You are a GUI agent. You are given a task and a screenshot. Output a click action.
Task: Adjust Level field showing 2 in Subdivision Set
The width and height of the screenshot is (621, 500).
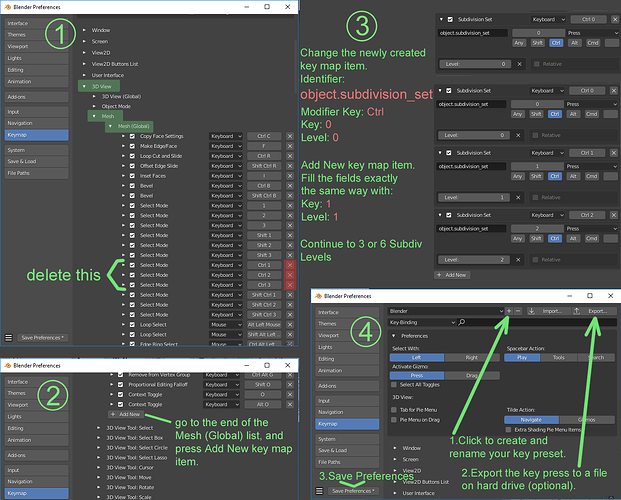[474, 260]
